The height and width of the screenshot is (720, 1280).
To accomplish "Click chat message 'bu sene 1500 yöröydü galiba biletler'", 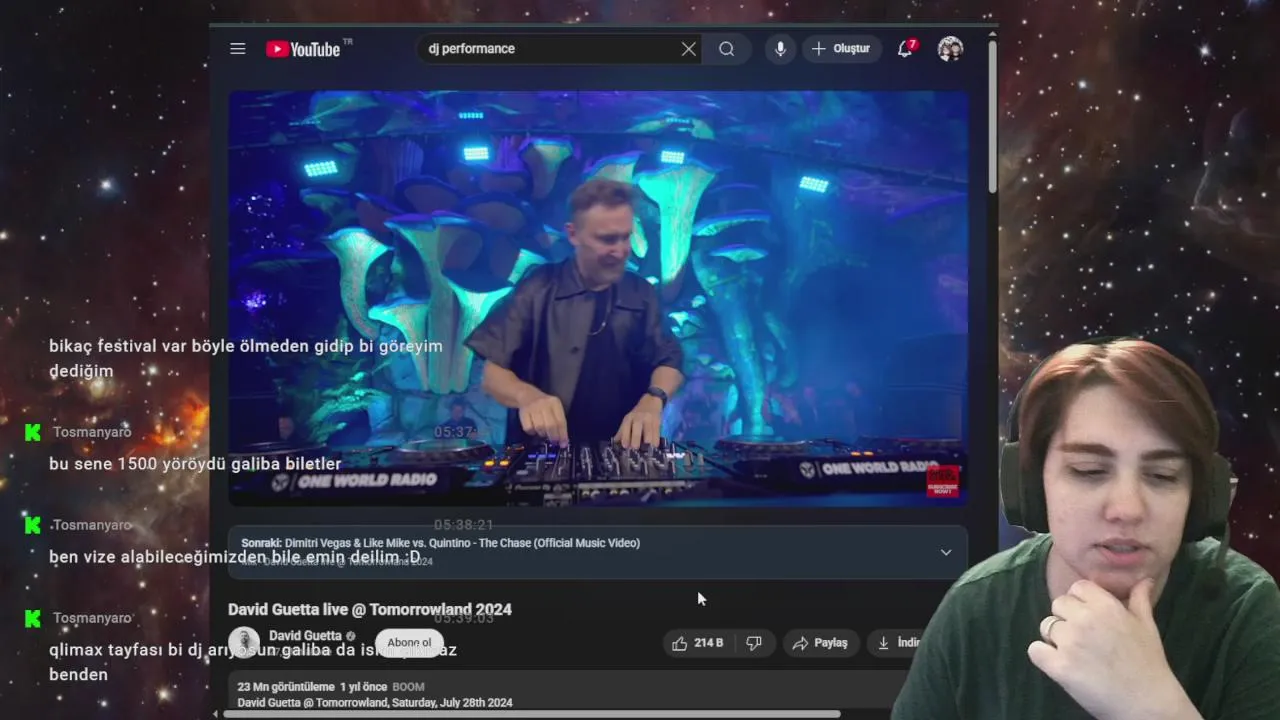I will point(195,464).
